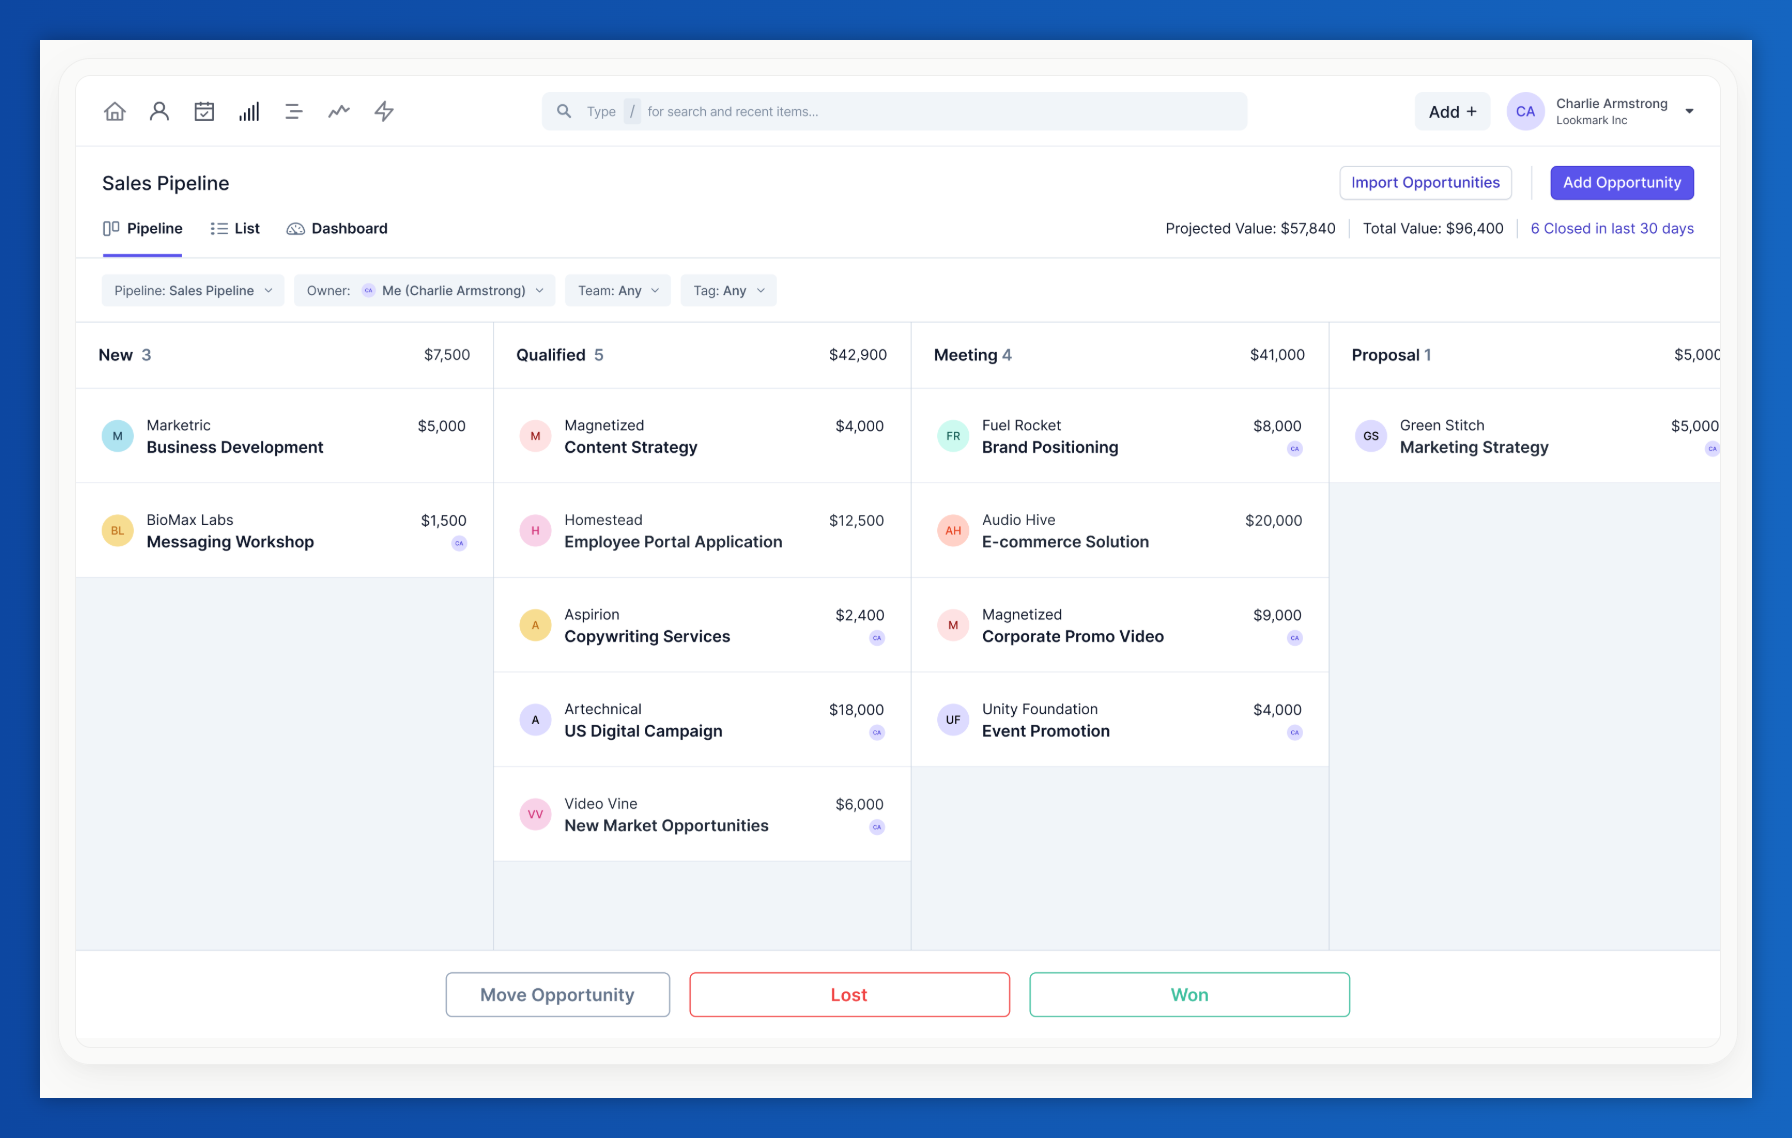
Task: Click the Unity Foundation UF avatar
Action: coord(953,720)
